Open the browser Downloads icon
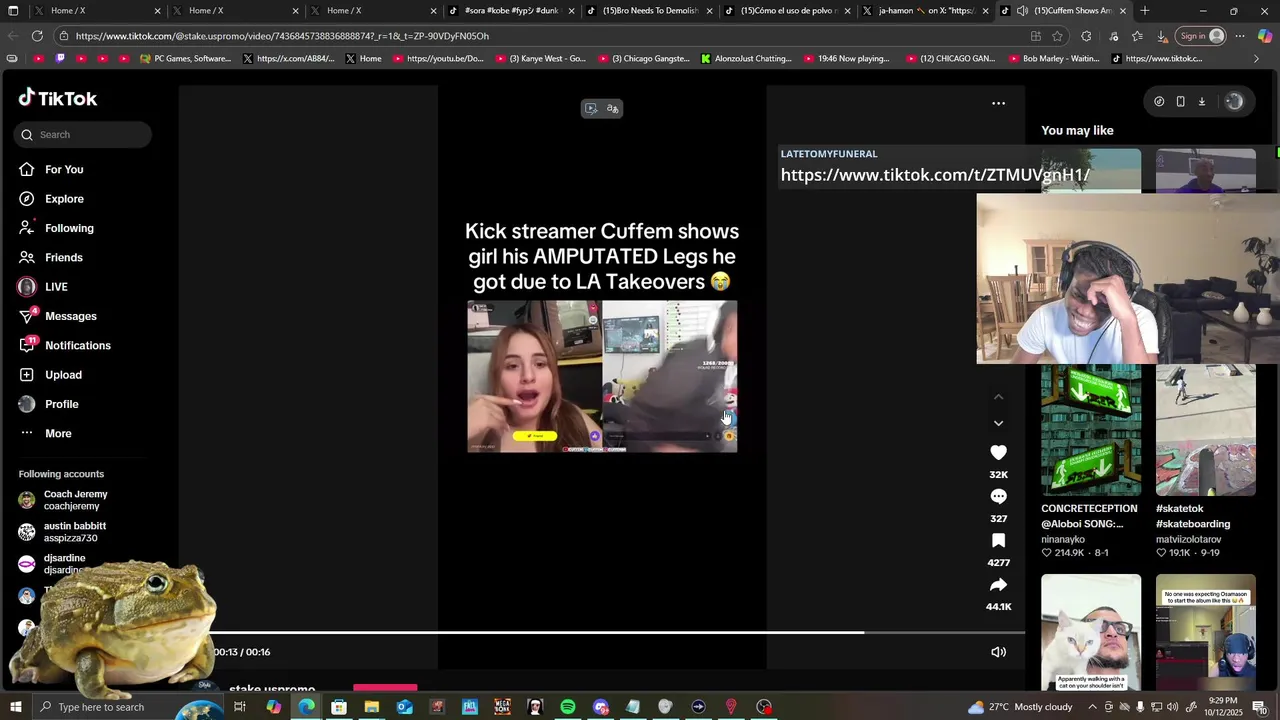Screen dimensions: 1280x720 click(1161, 36)
